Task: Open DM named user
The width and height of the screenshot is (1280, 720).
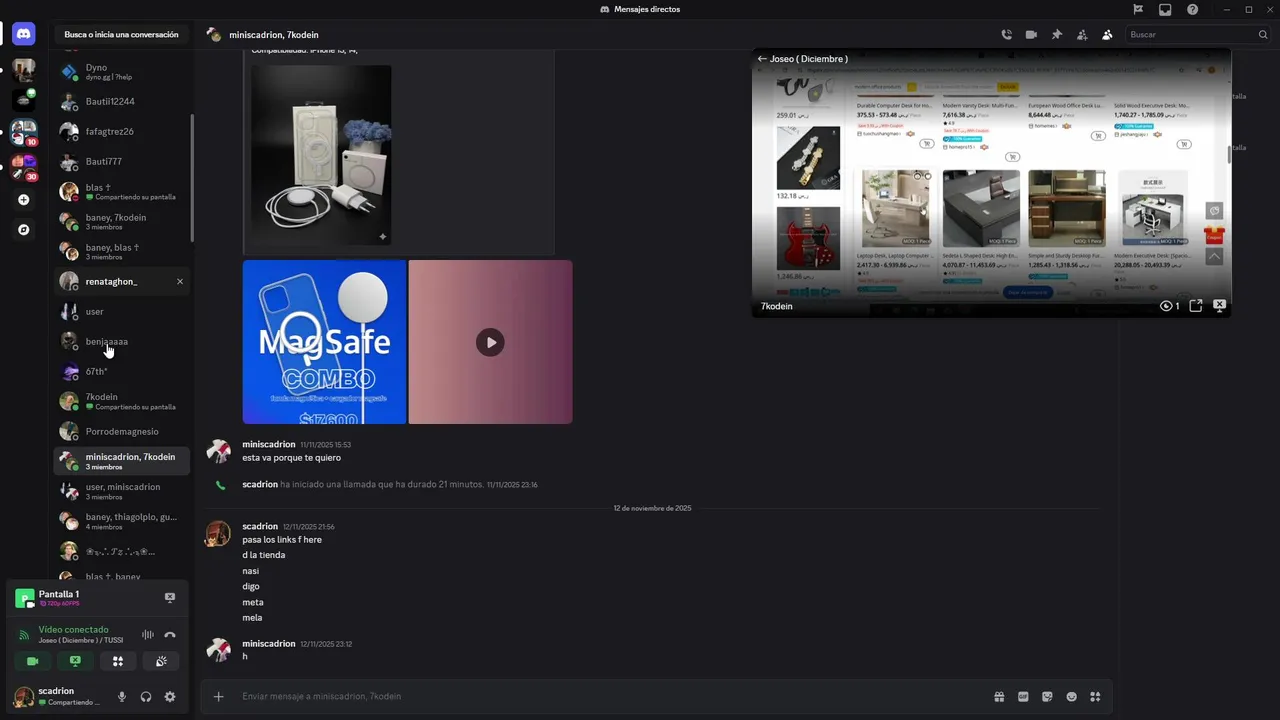Action: 121,311
